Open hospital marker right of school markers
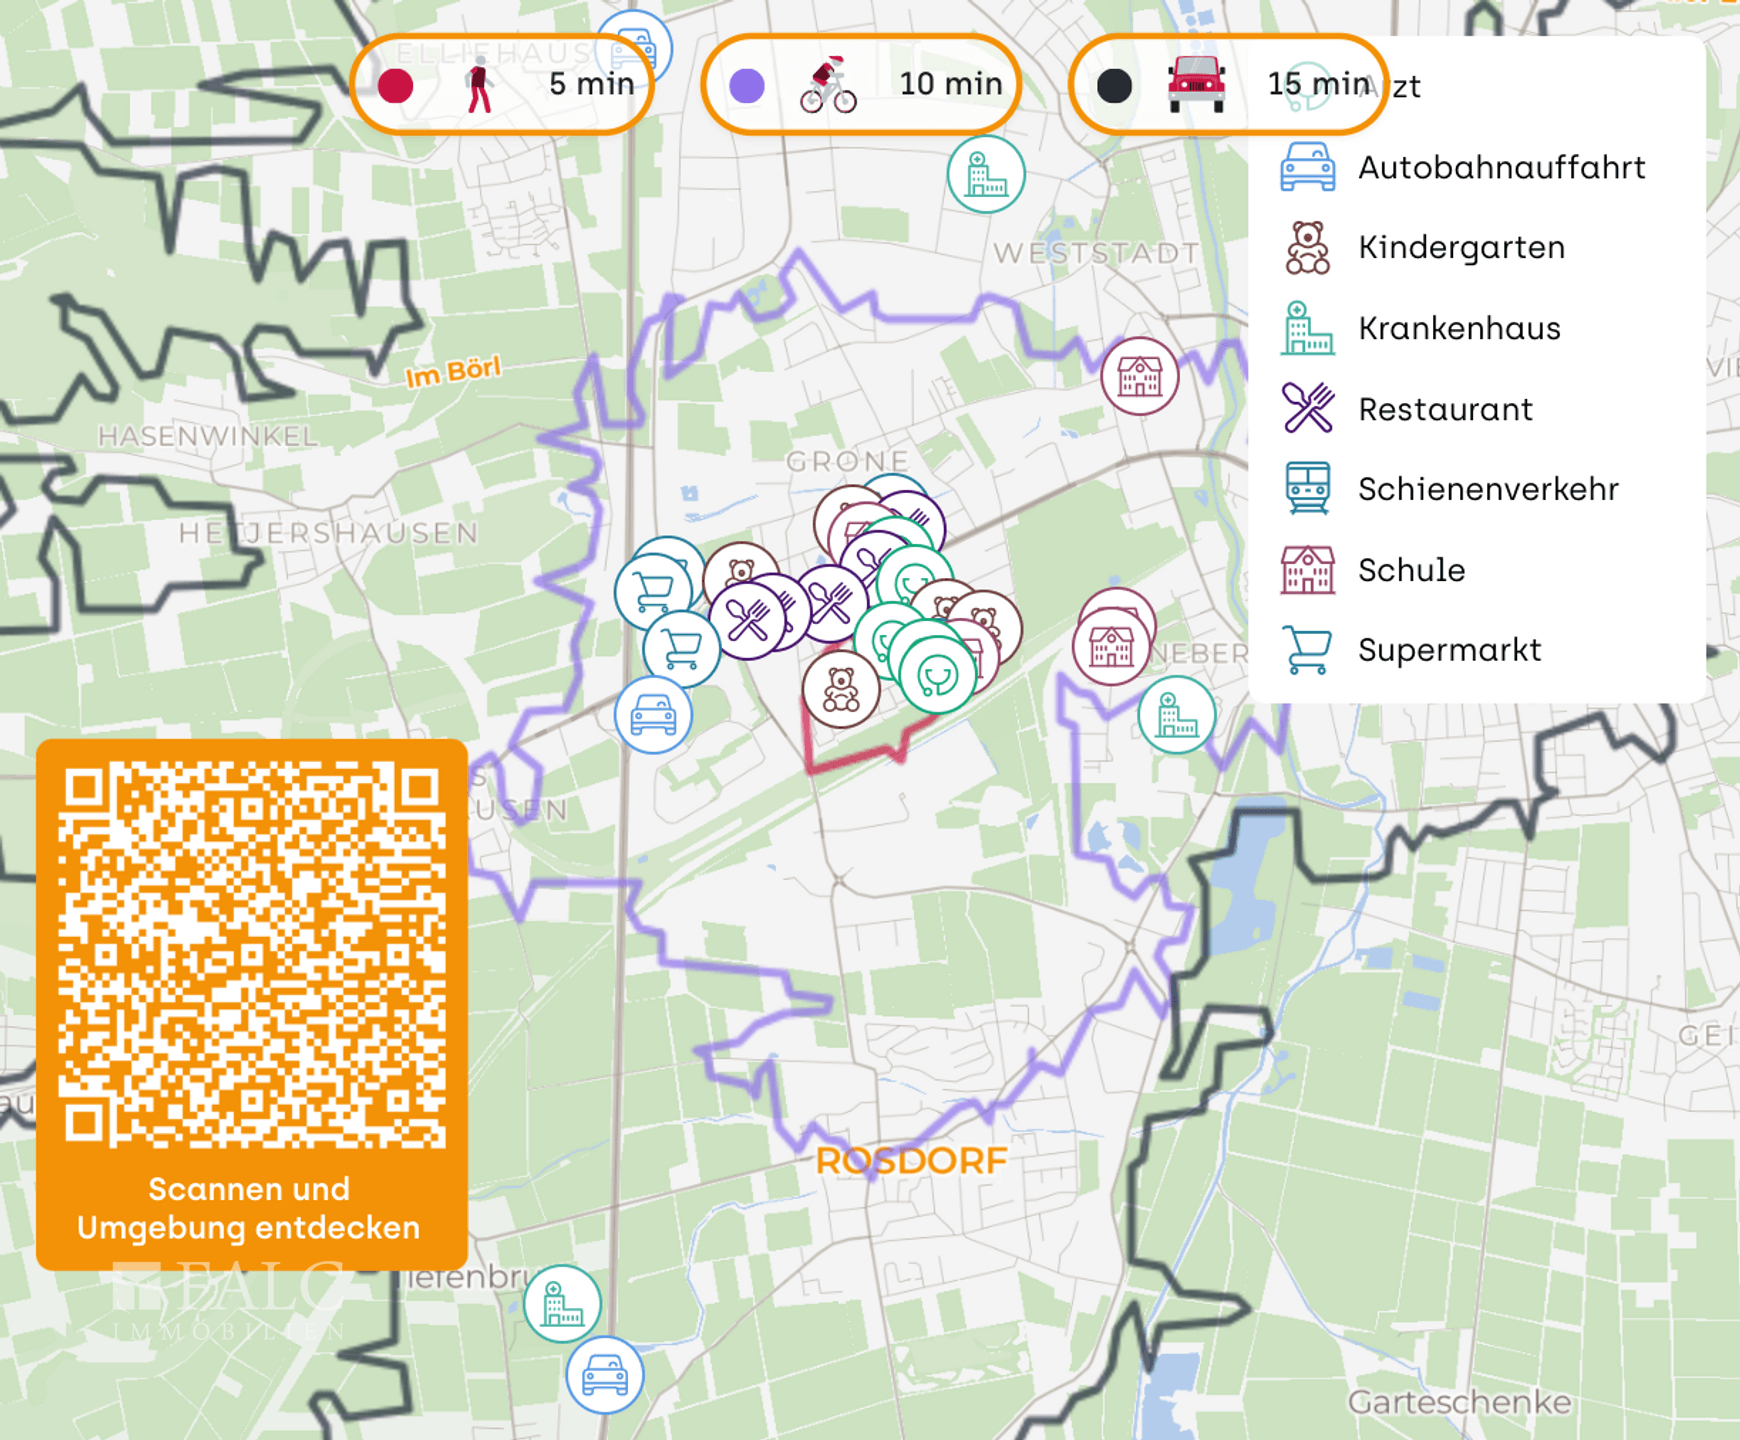Screen dimensions: 1740x1440 [1177, 715]
